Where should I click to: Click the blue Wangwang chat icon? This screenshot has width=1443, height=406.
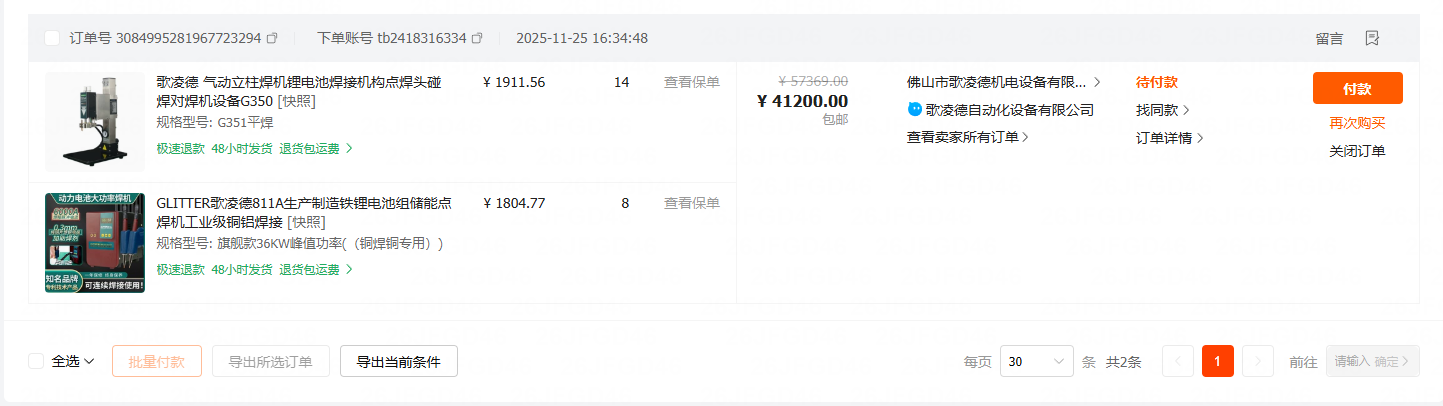coord(914,109)
